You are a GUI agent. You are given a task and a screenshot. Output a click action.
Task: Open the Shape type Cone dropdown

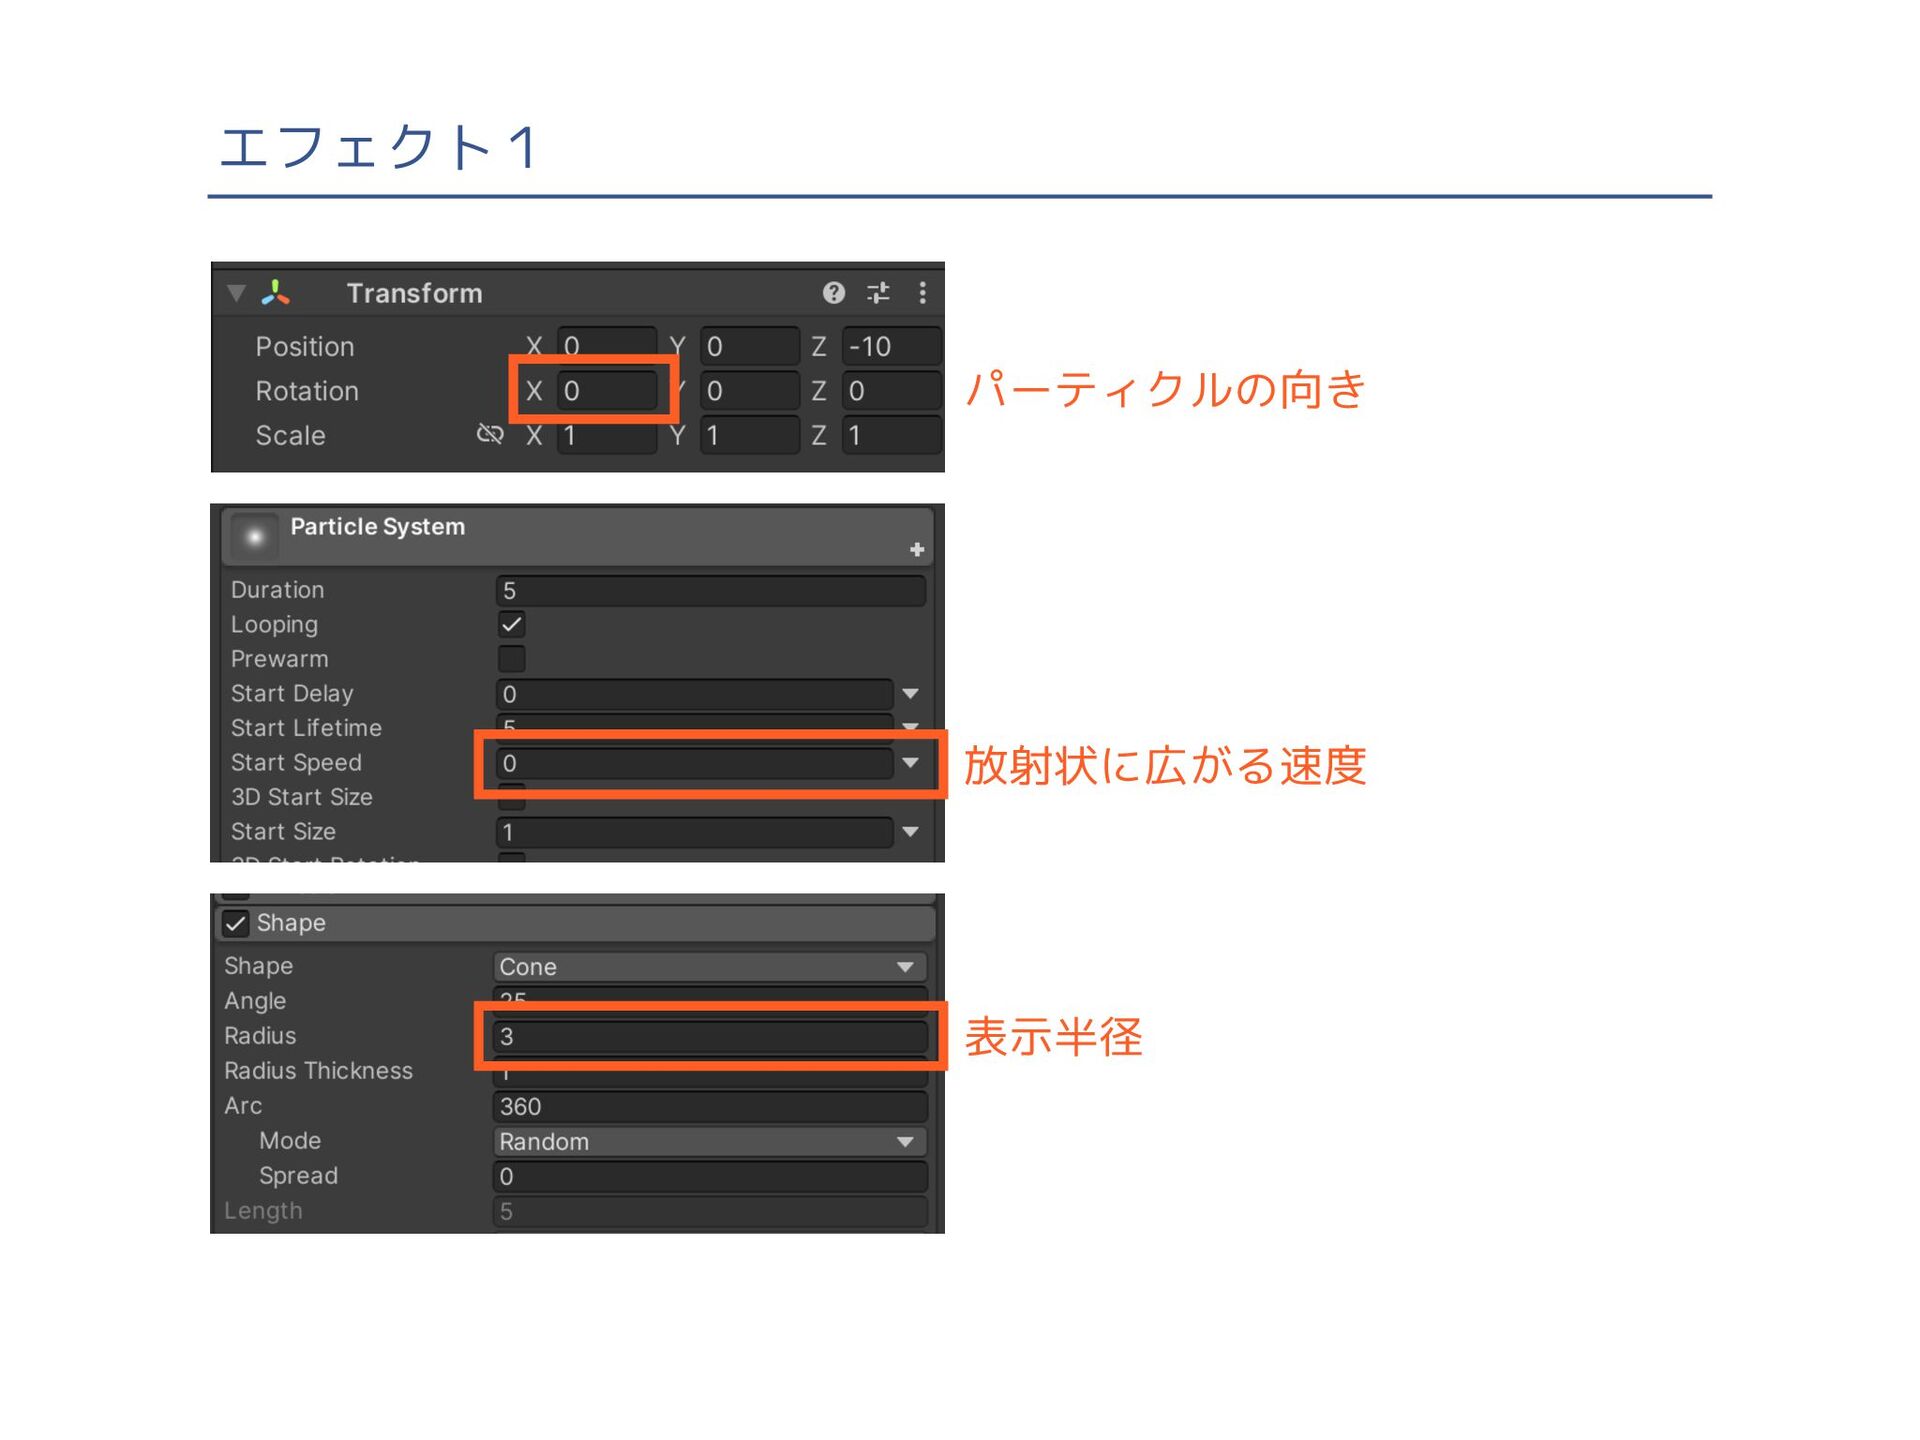point(708,966)
